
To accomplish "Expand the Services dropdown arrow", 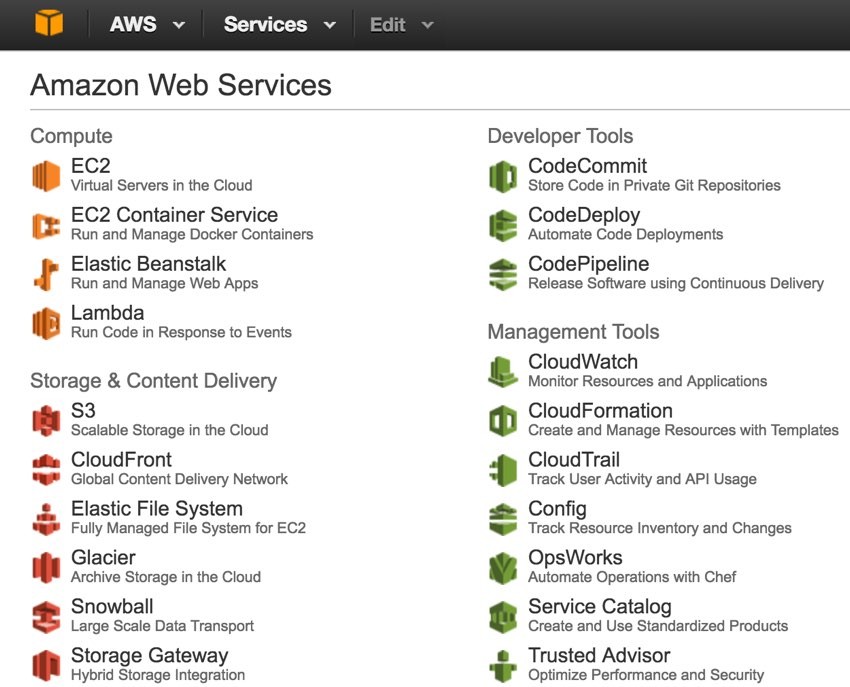I will coord(330,25).
